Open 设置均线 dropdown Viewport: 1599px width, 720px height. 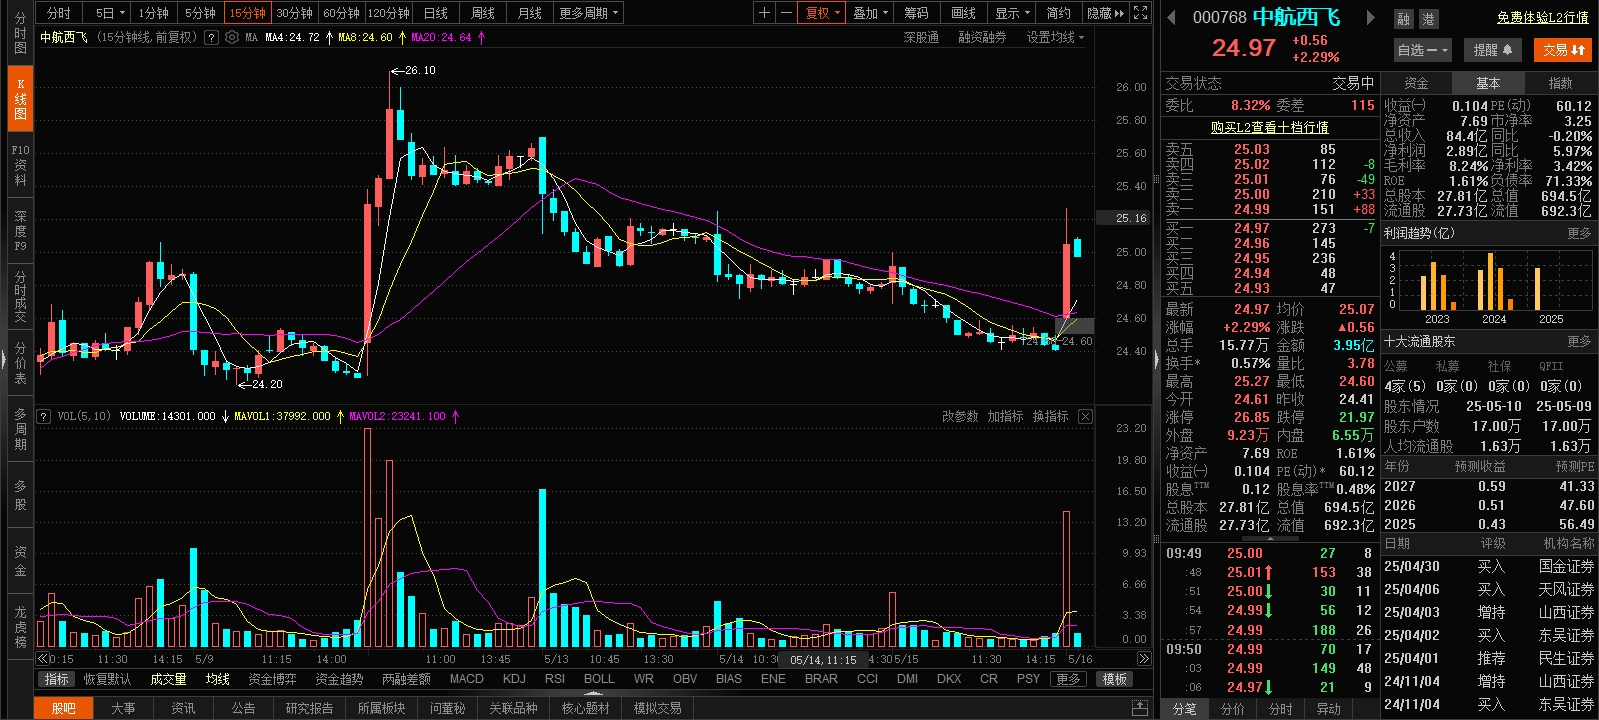tap(1055, 37)
